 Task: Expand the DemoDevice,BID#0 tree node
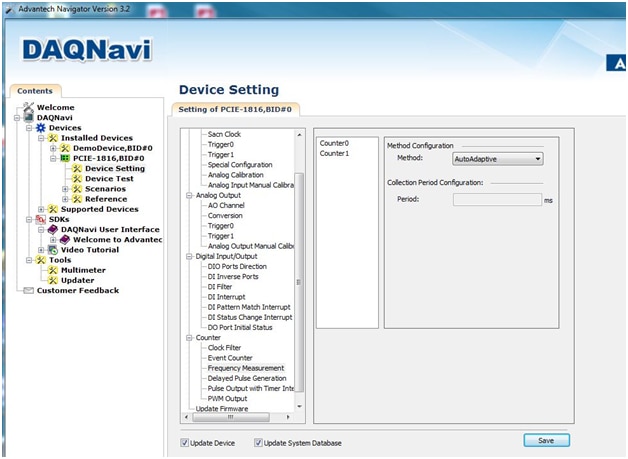pos(53,148)
